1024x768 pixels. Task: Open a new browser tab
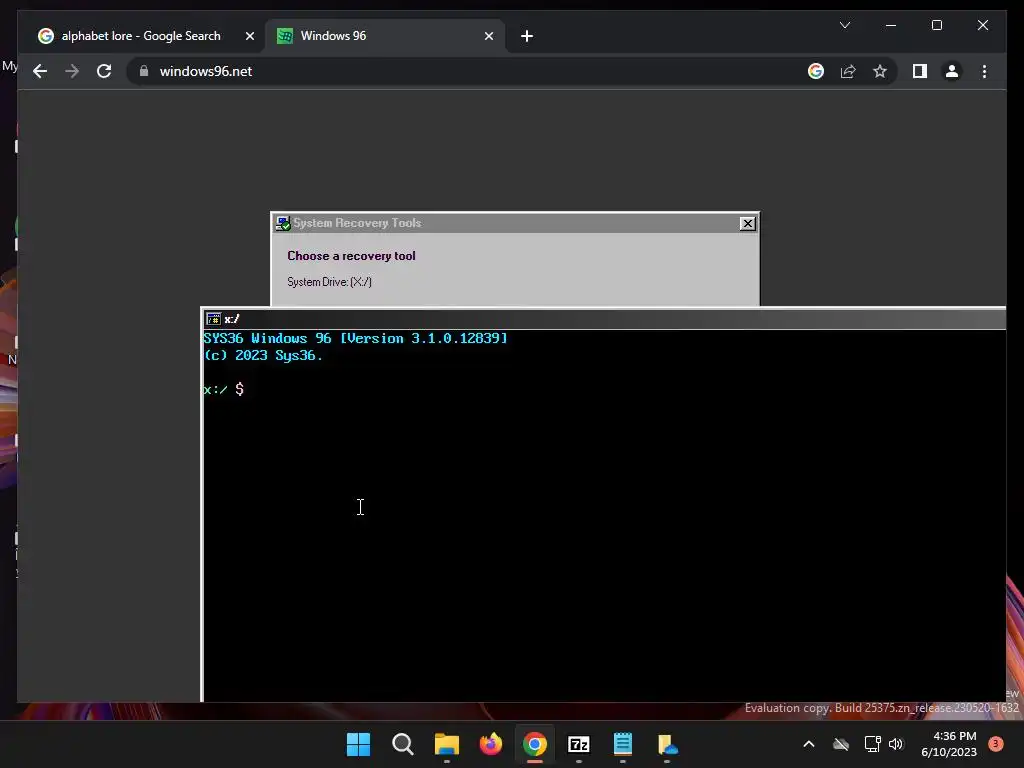(x=527, y=37)
